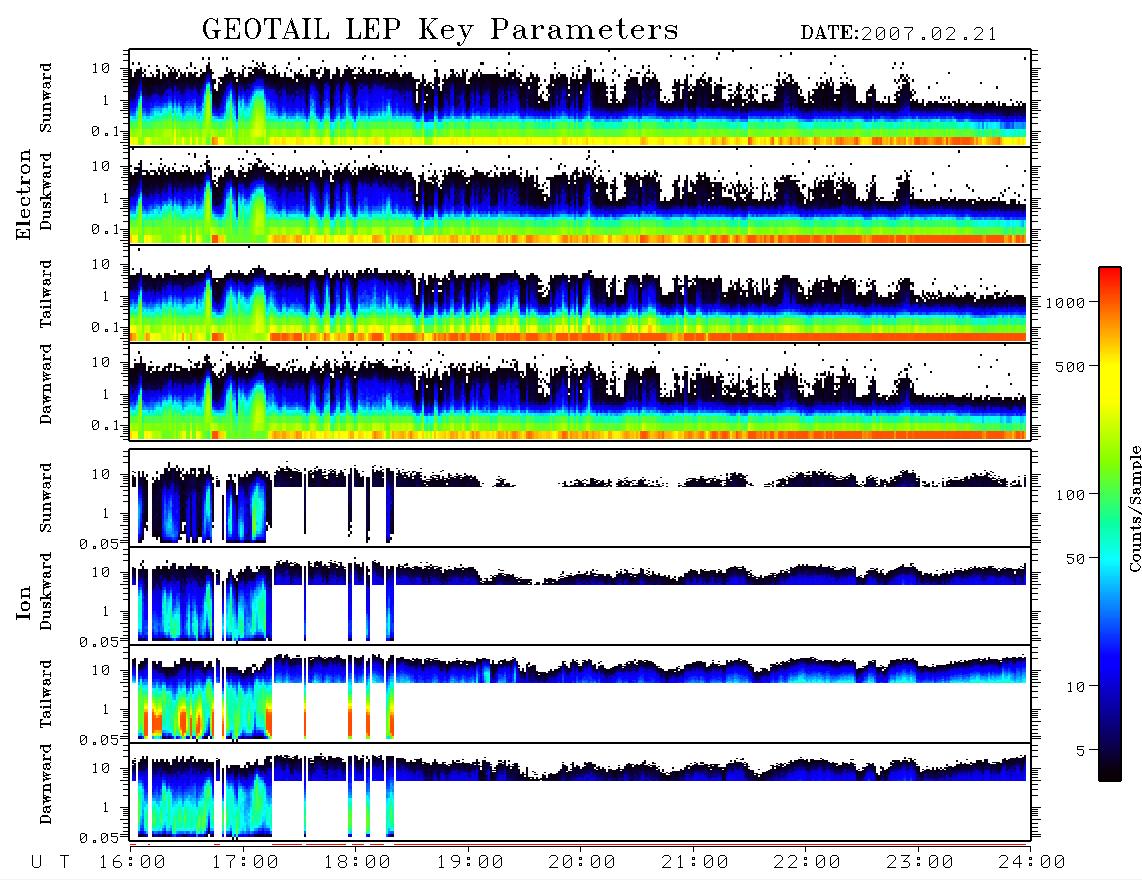Click the Electron Sunward panel label
Screen dimensions: 1142x880
coord(46,98)
